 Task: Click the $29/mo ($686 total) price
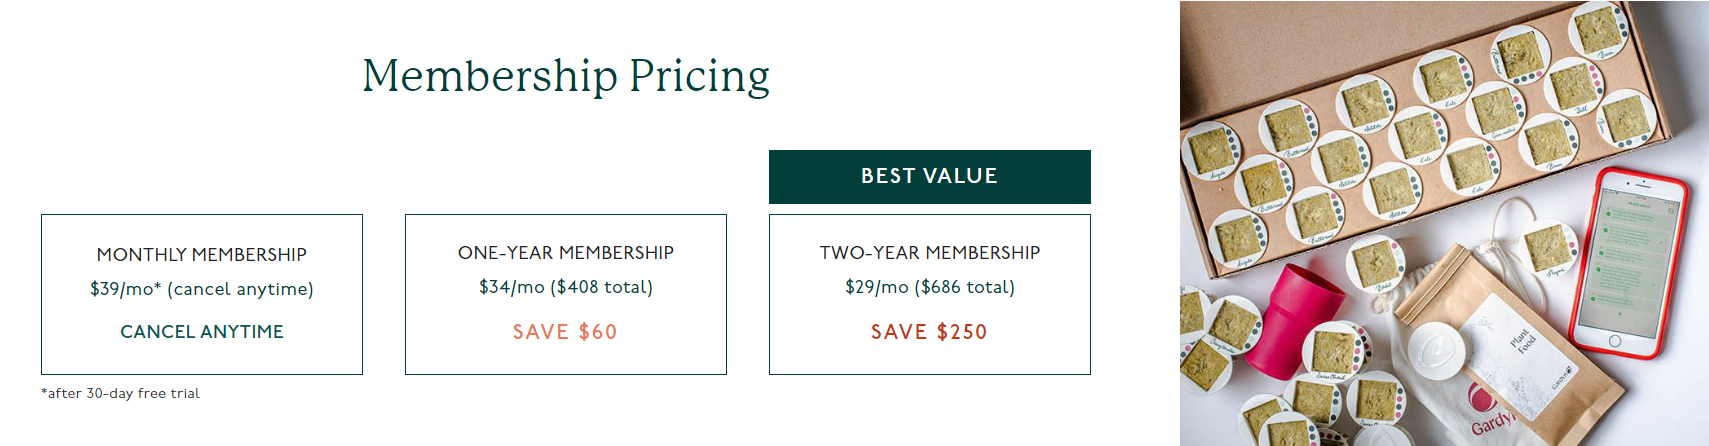tap(930, 287)
